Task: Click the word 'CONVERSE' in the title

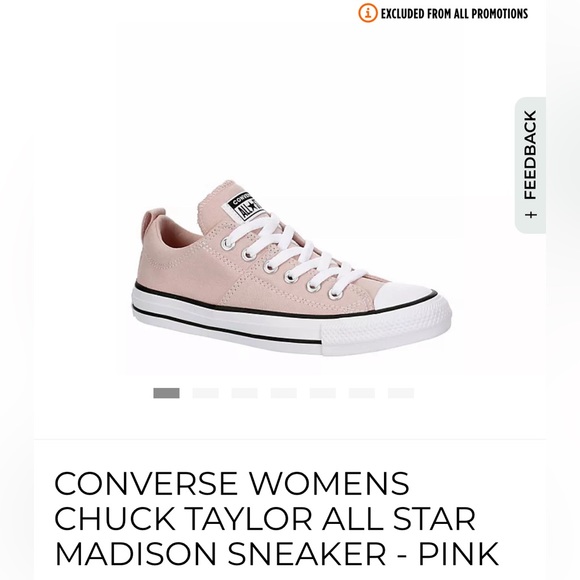Action: (146, 483)
